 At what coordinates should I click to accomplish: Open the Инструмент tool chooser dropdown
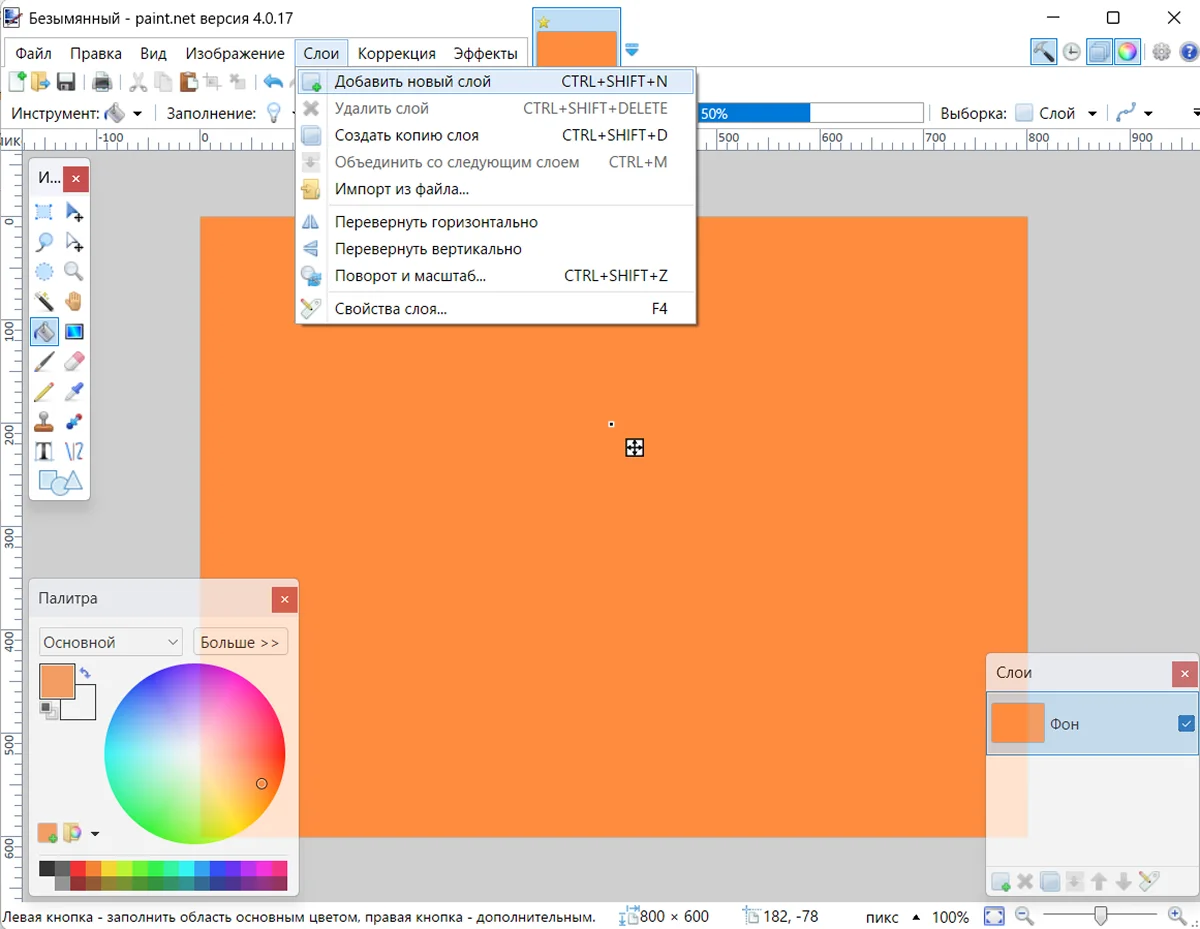click(x=137, y=114)
